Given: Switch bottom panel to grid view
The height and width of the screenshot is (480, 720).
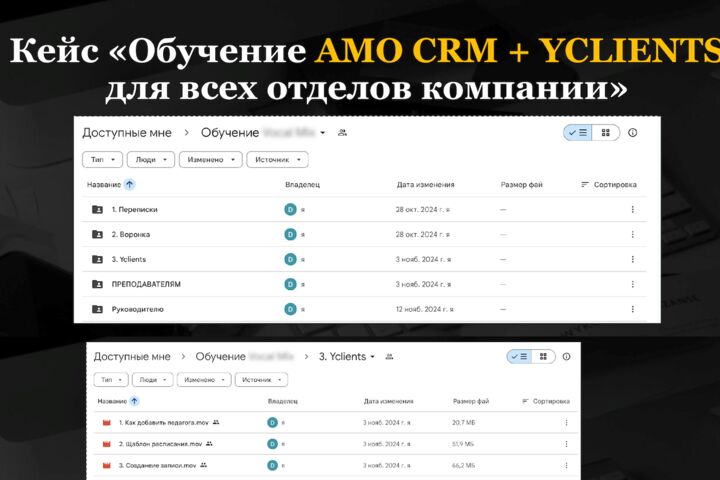Looking at the screenshot, I should coord(543,356).
